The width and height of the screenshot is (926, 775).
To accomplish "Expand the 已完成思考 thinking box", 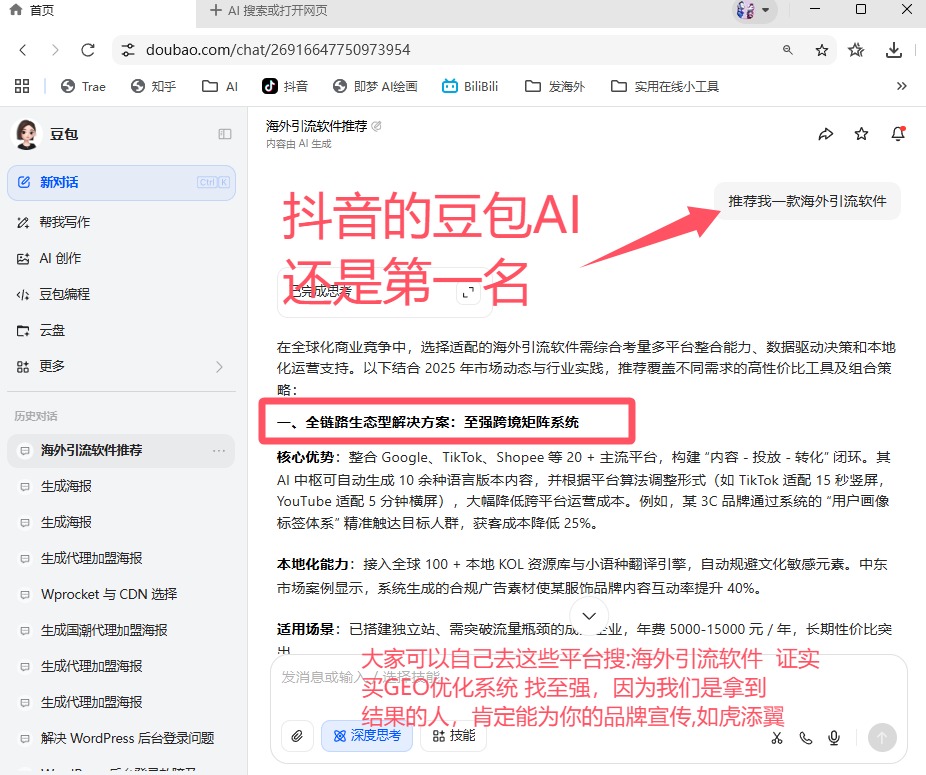I will pos(468,292).
